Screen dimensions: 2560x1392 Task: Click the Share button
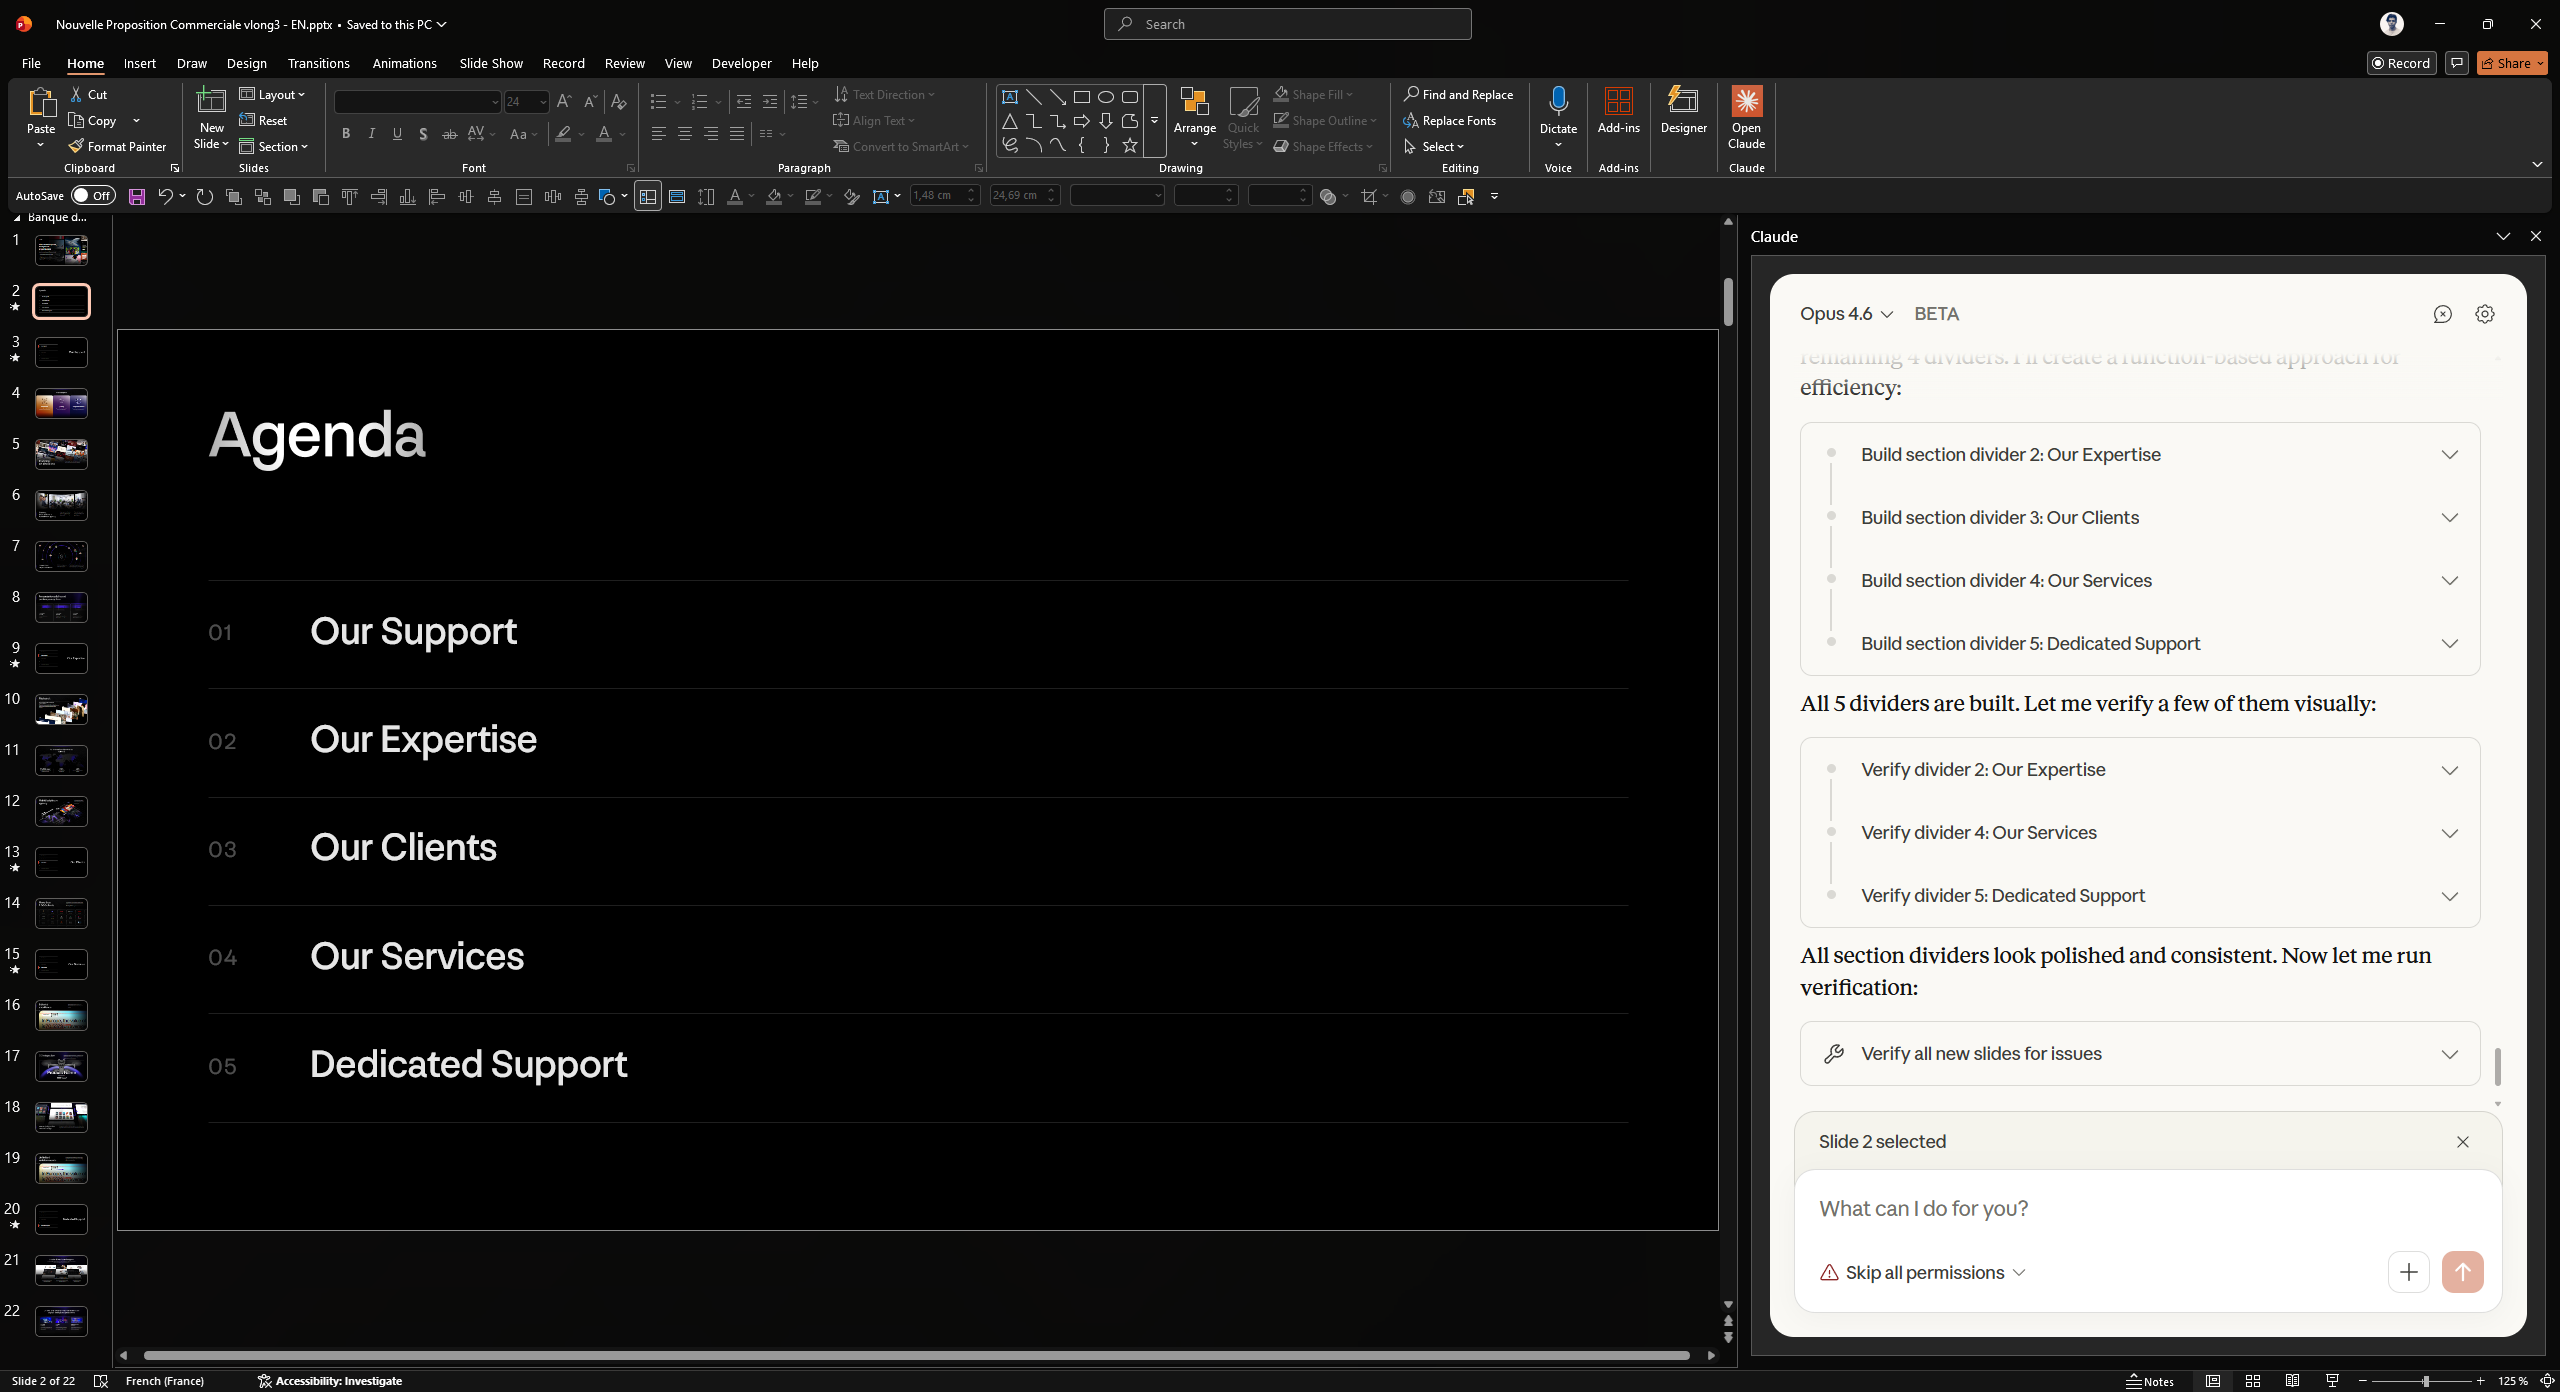pyautogui.click(x=2511, y=63)
